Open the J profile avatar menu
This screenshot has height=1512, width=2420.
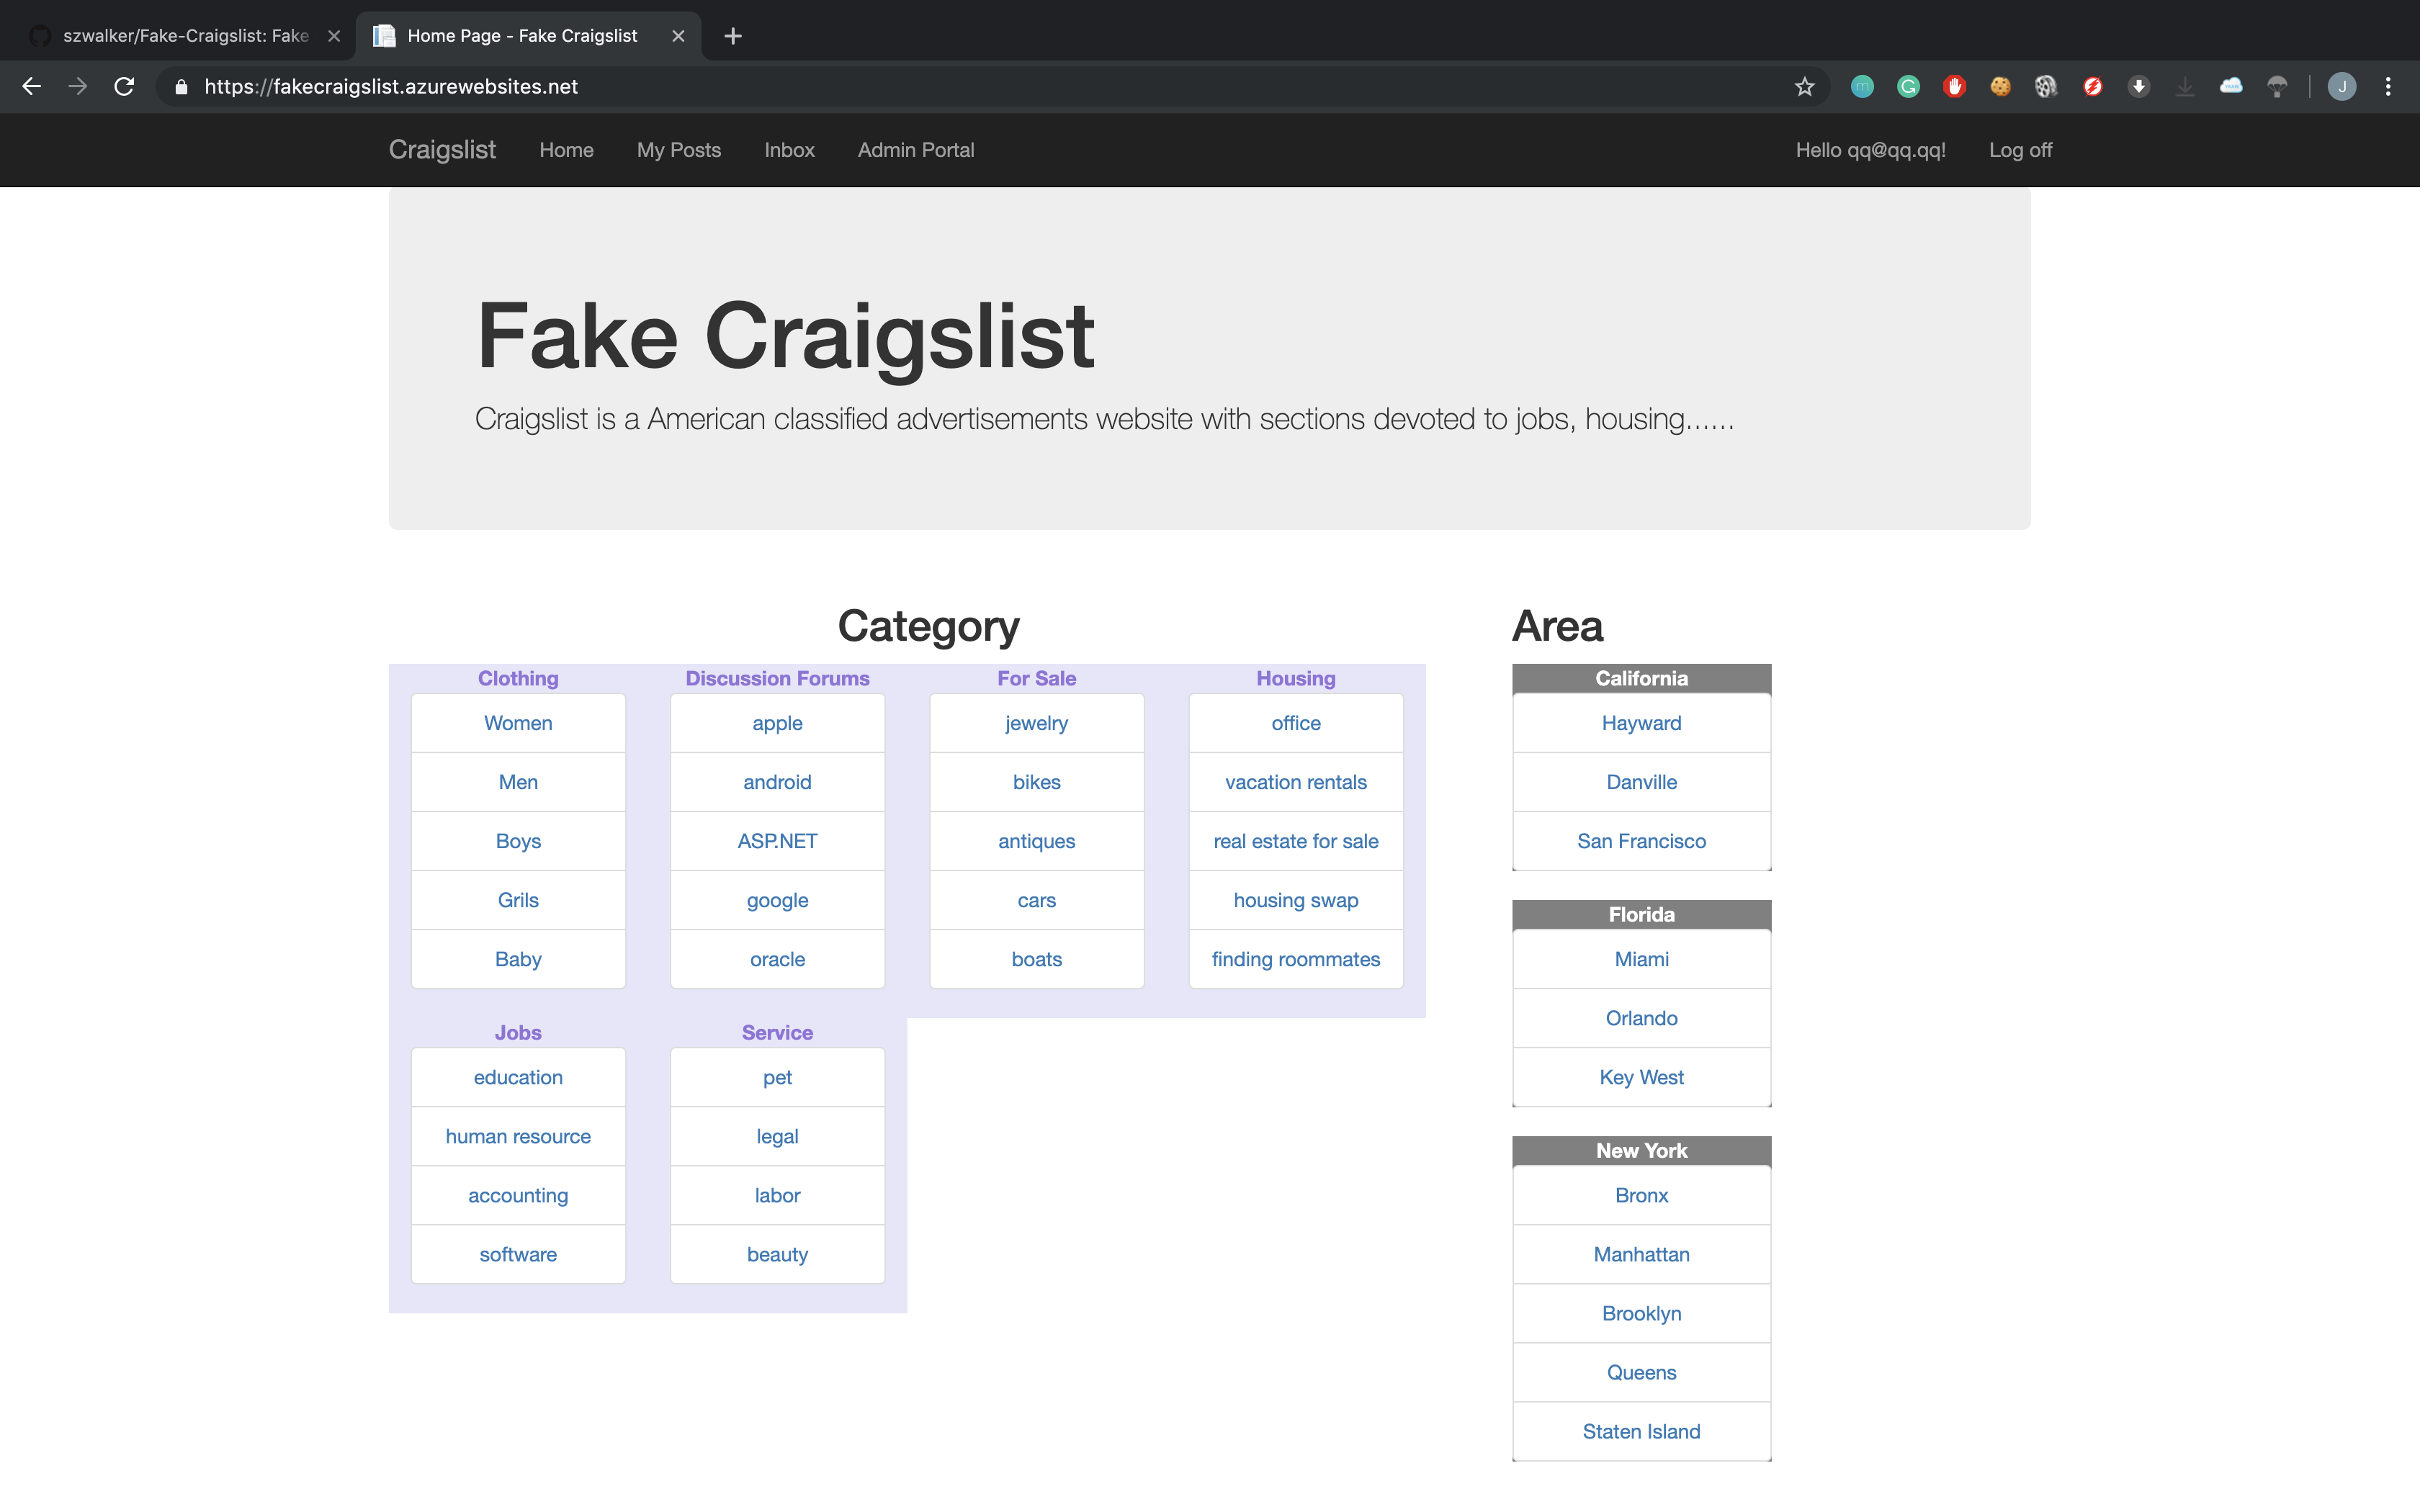click(x=2342, y=87)
